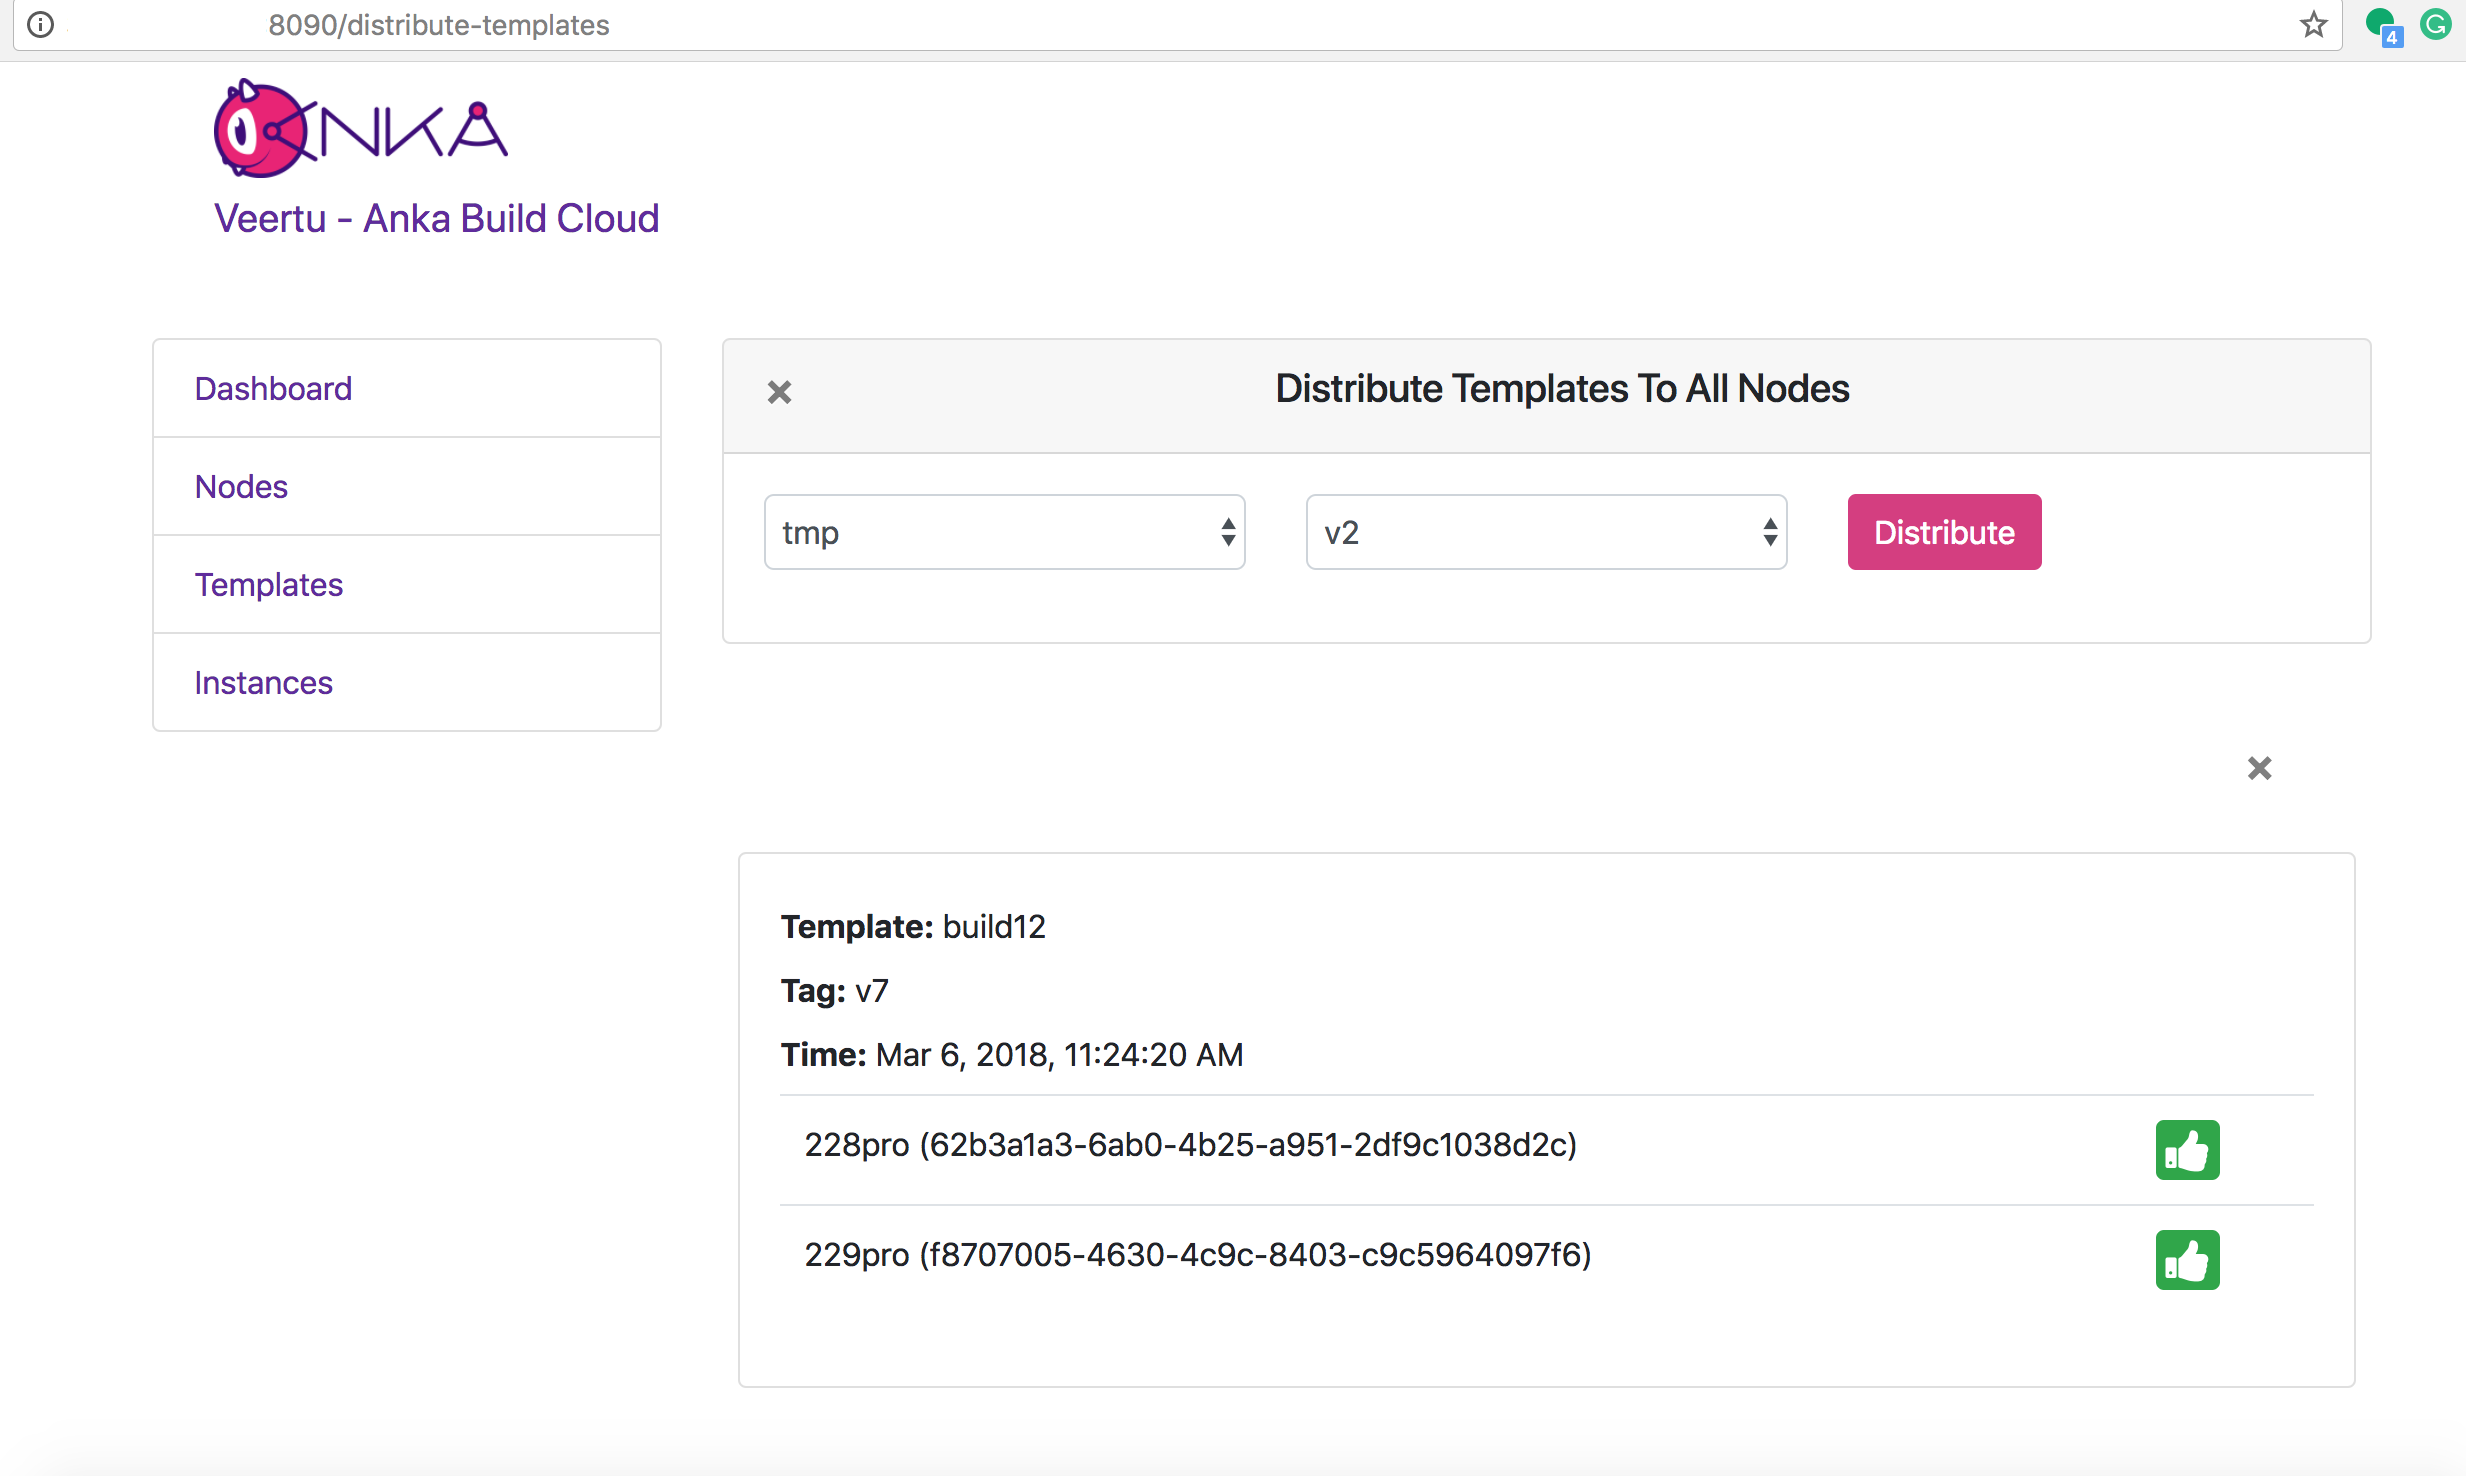The width and height of the screenshot is (2466, 1476).
Task: Open the v2 tag dropdown
Action: click(x=1546, y=532)
